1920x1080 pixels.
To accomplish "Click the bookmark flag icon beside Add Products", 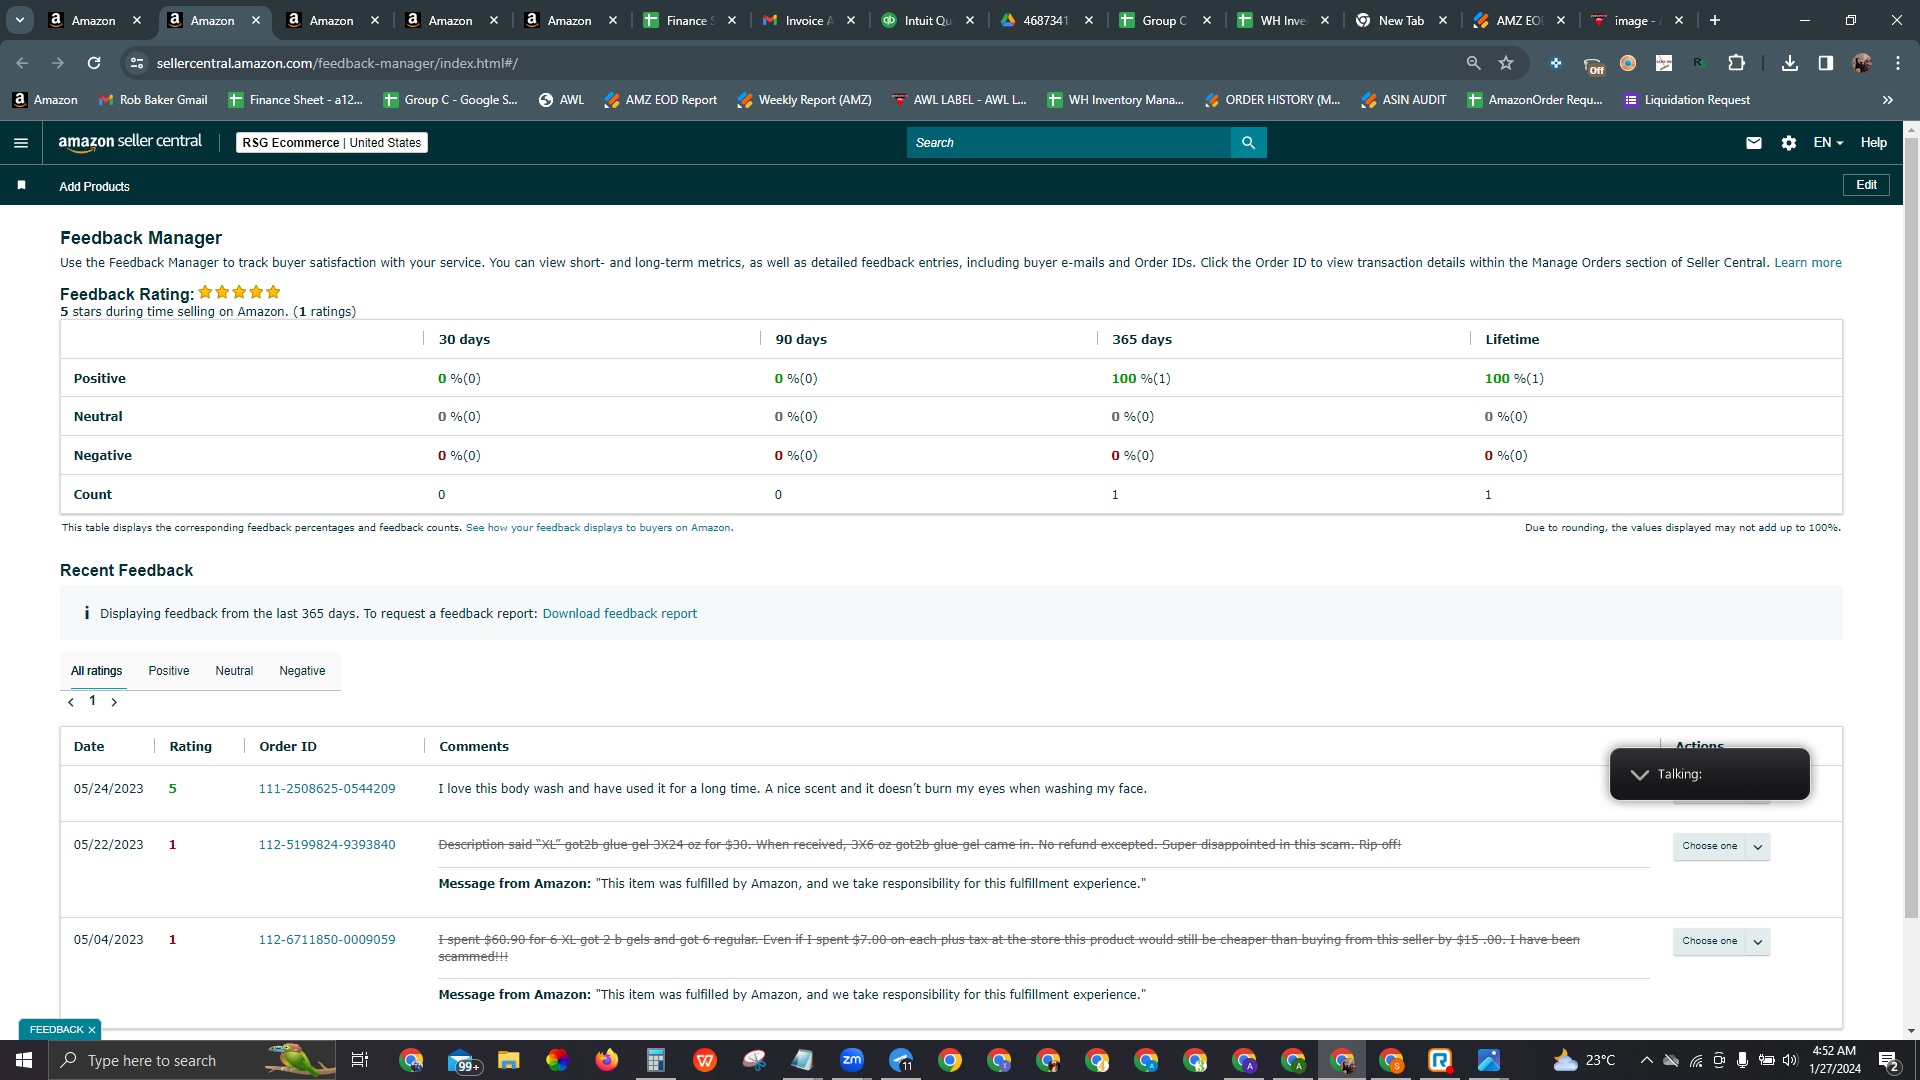I will (22, 186).
